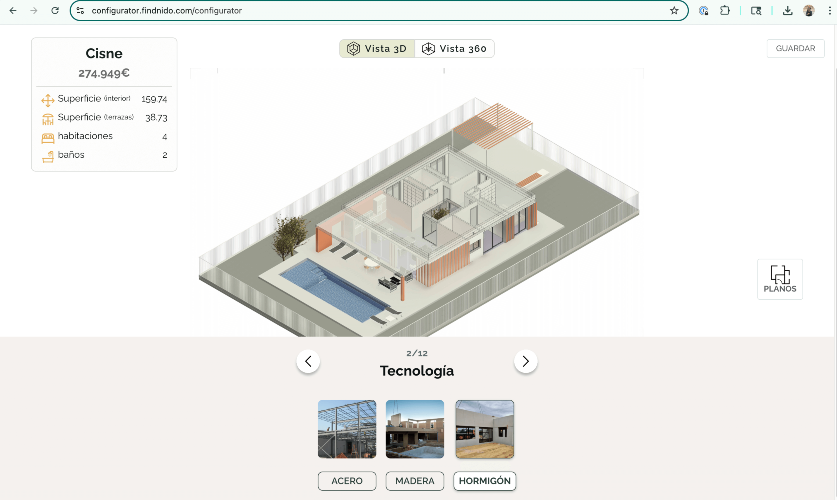Click the media control icon in the toolbar
This screenshot has height=500, width=837.
(756, 11)
